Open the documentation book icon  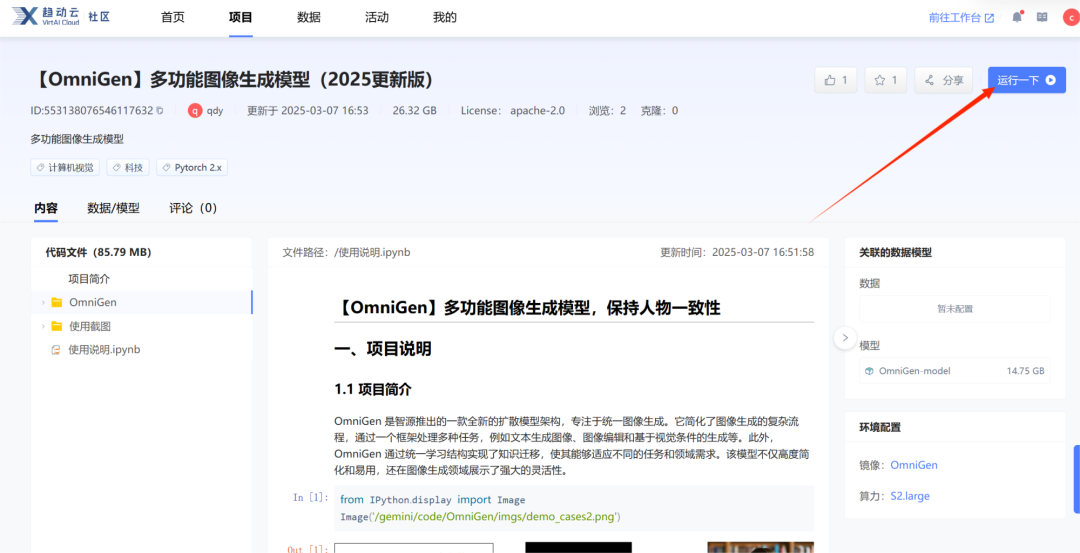coord(1042,17)
